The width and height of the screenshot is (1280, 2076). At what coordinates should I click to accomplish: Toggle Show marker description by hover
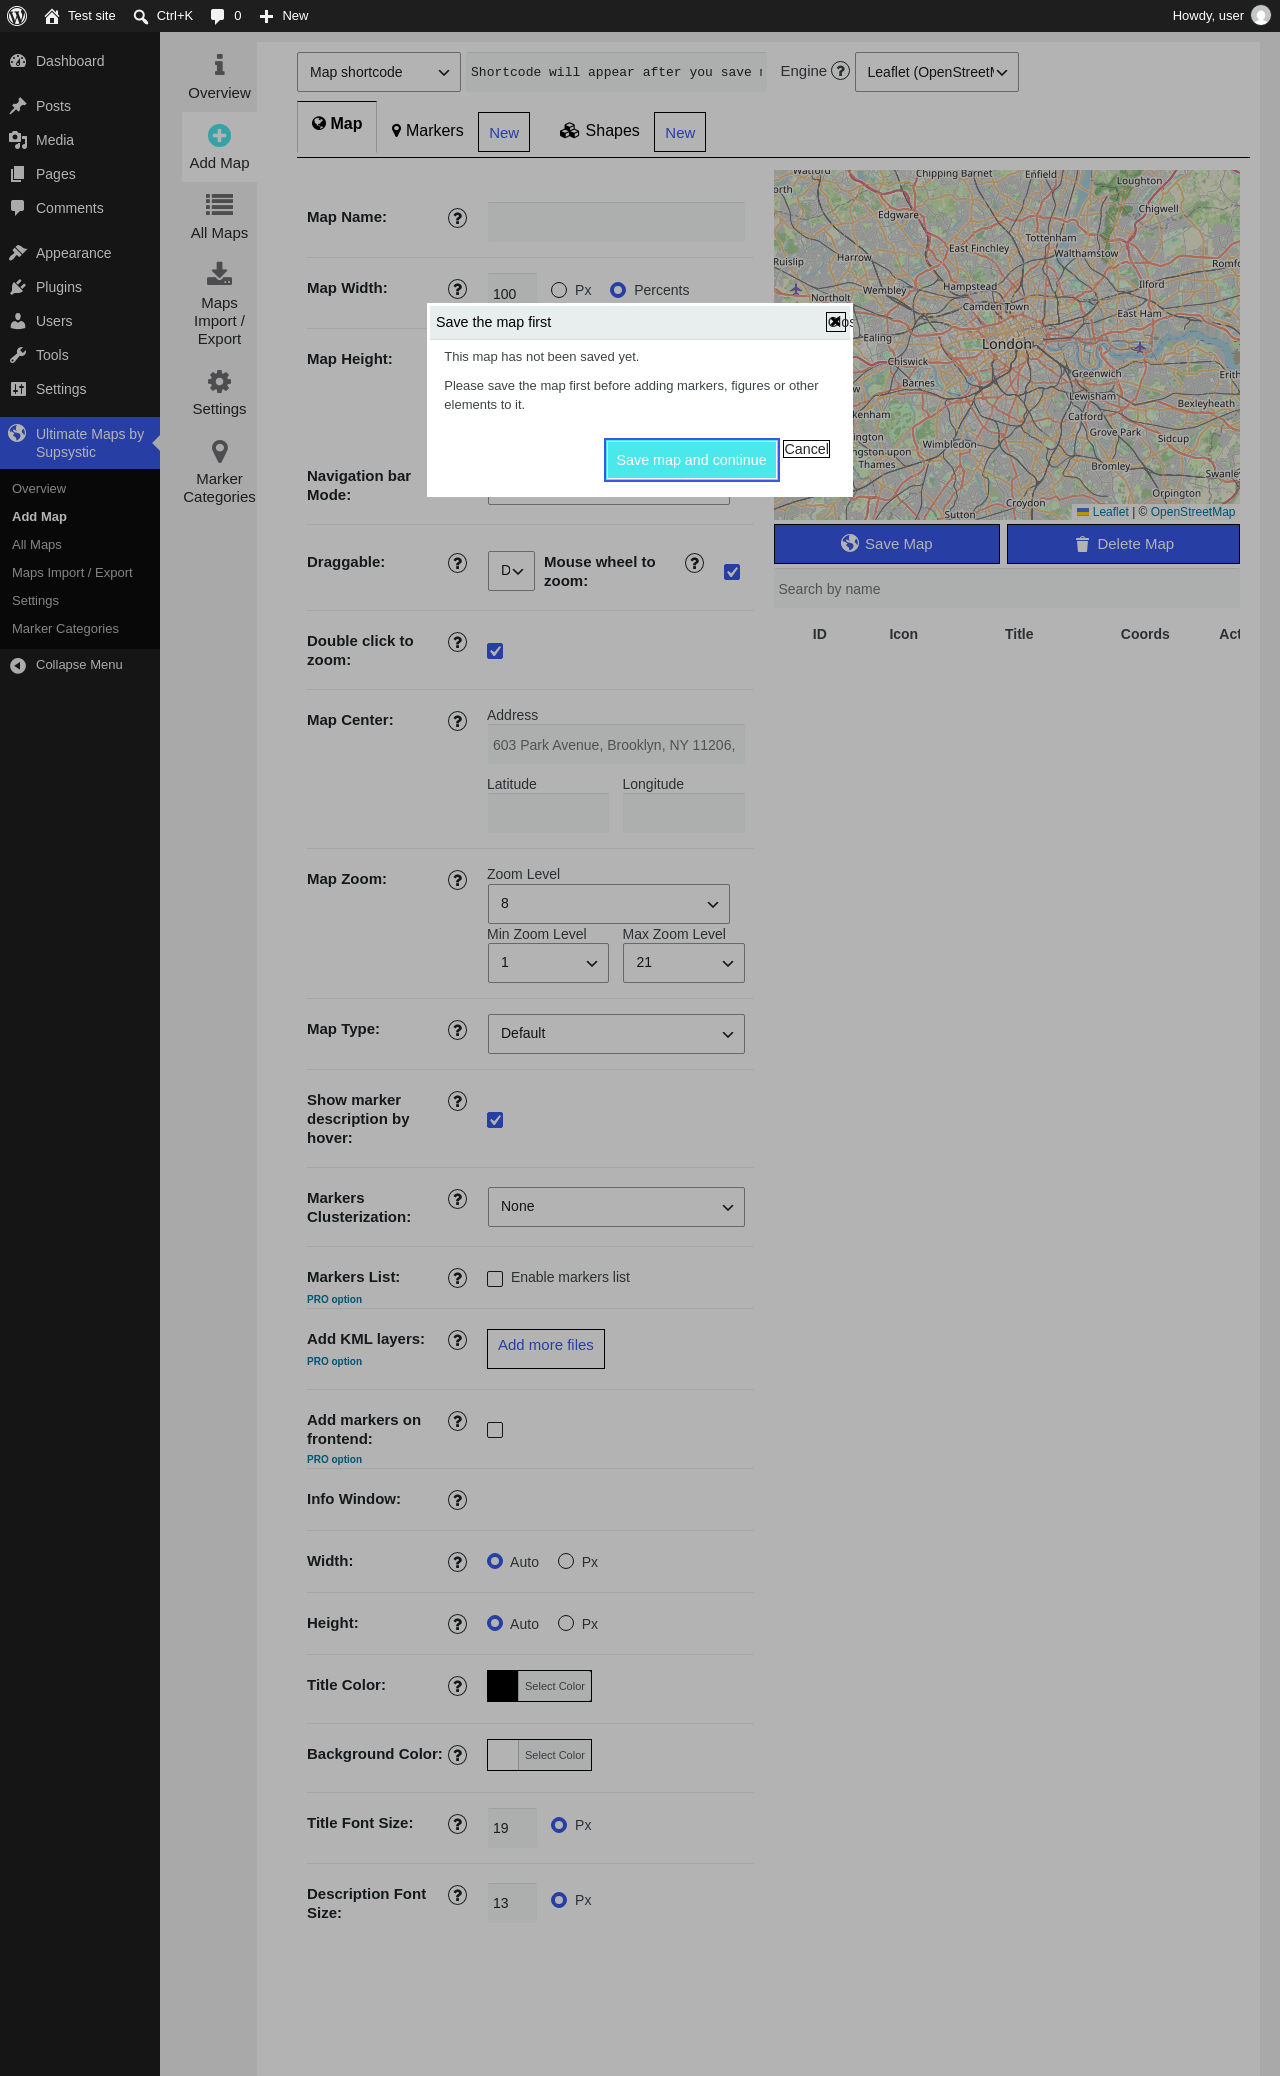(495, 1120)
